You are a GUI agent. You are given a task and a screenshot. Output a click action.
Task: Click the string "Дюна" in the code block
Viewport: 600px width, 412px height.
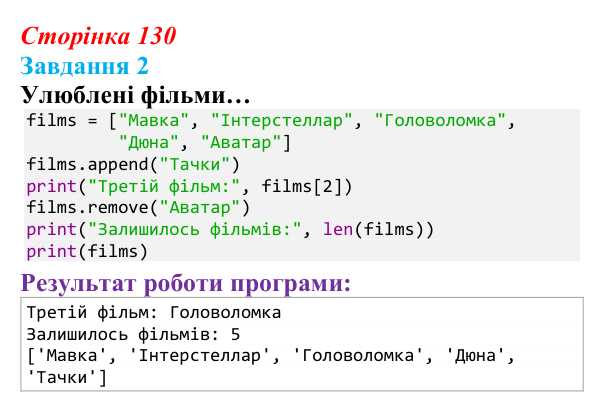(148, 142)
